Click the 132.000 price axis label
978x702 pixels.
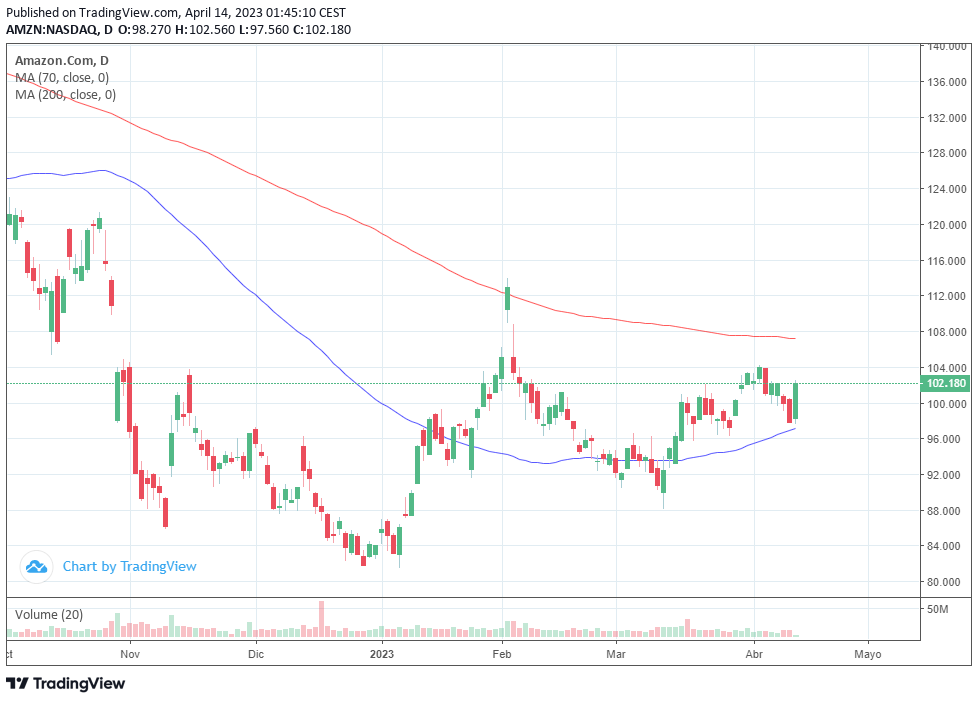coord(947,118)
